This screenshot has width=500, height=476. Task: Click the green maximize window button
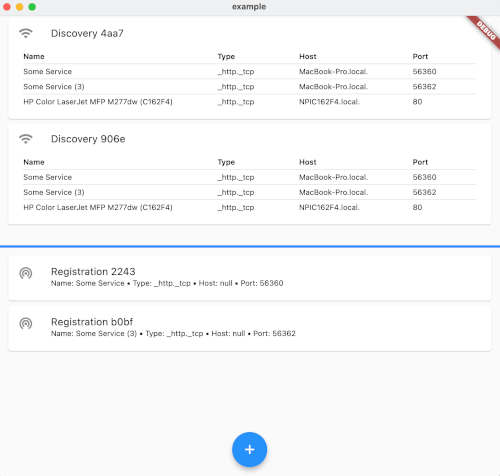tap(32, 7)
